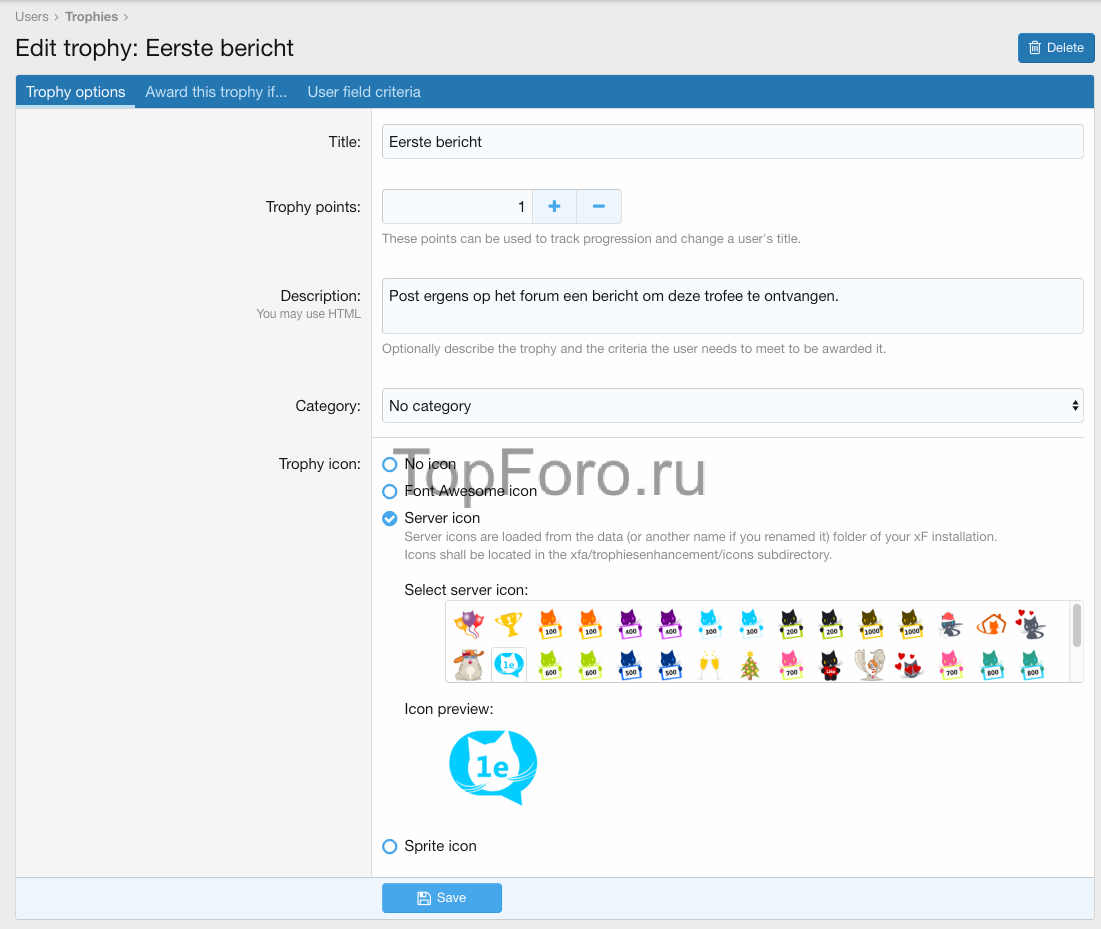Pick the cat wearing orange hat icon
1101x929 pixels.
(468, 664)
